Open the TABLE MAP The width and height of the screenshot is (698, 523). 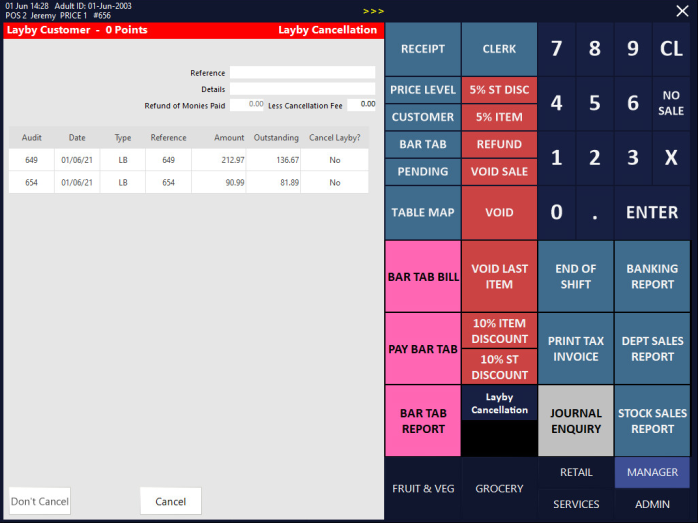(423, 212)
